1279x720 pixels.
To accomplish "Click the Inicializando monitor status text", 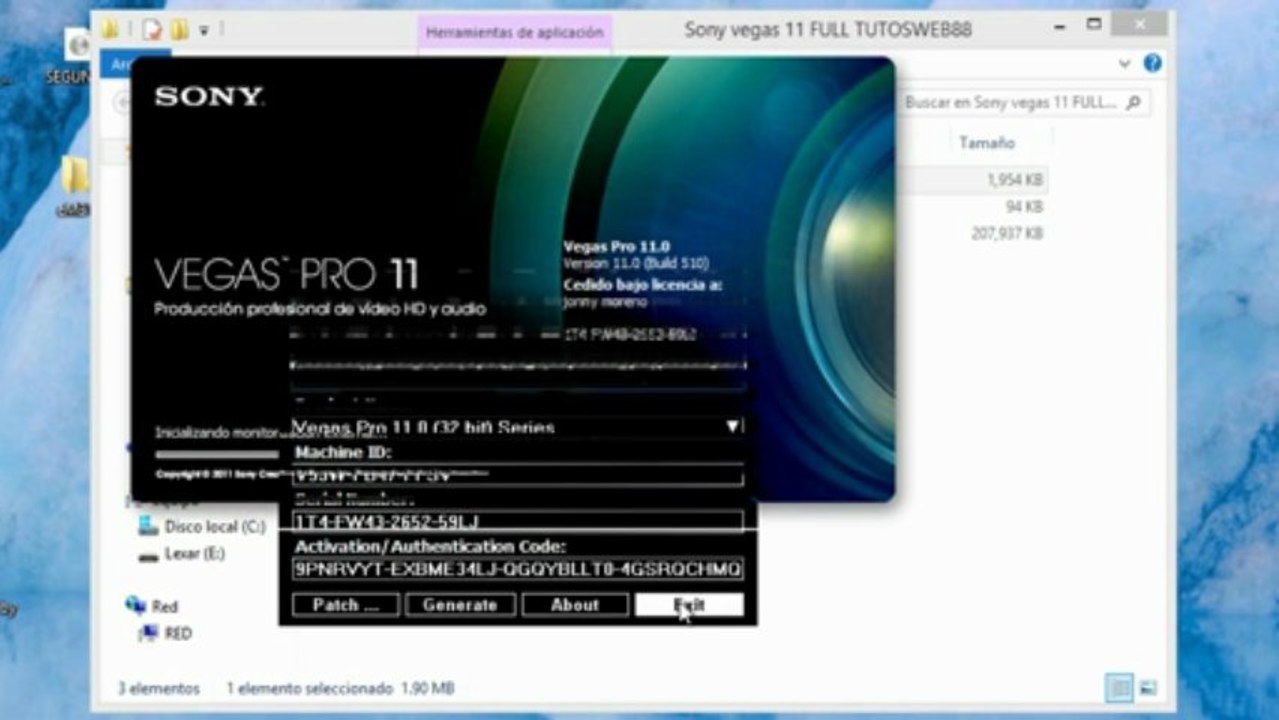I will tap(222, 433).
